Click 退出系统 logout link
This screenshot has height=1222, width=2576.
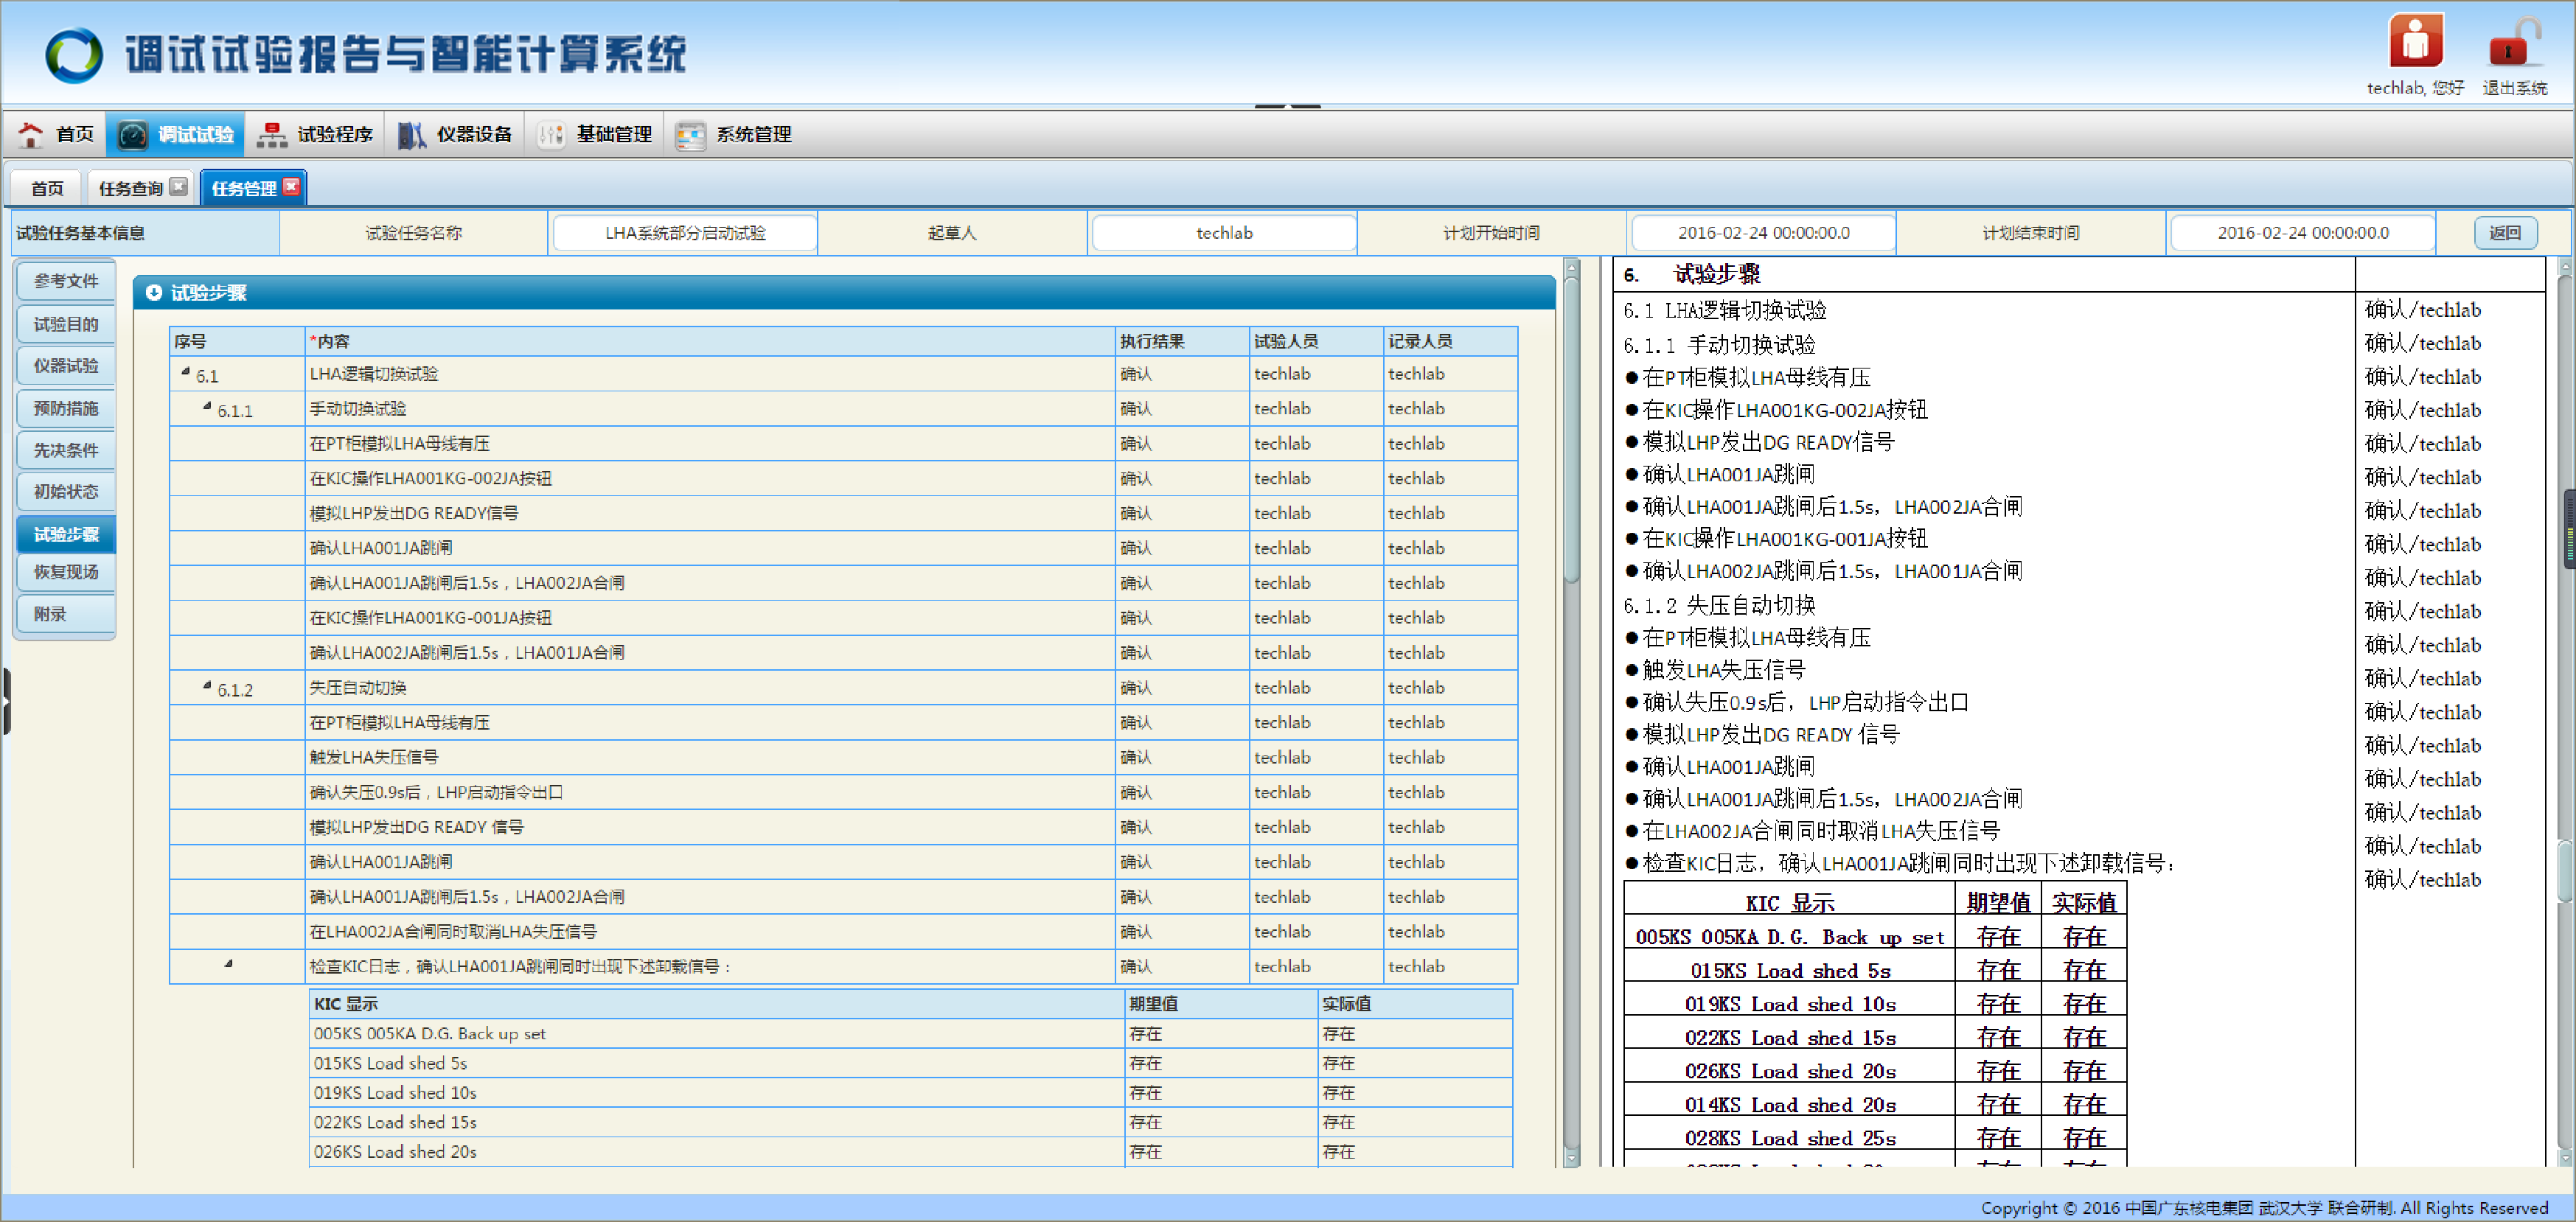coord(2514,88)
